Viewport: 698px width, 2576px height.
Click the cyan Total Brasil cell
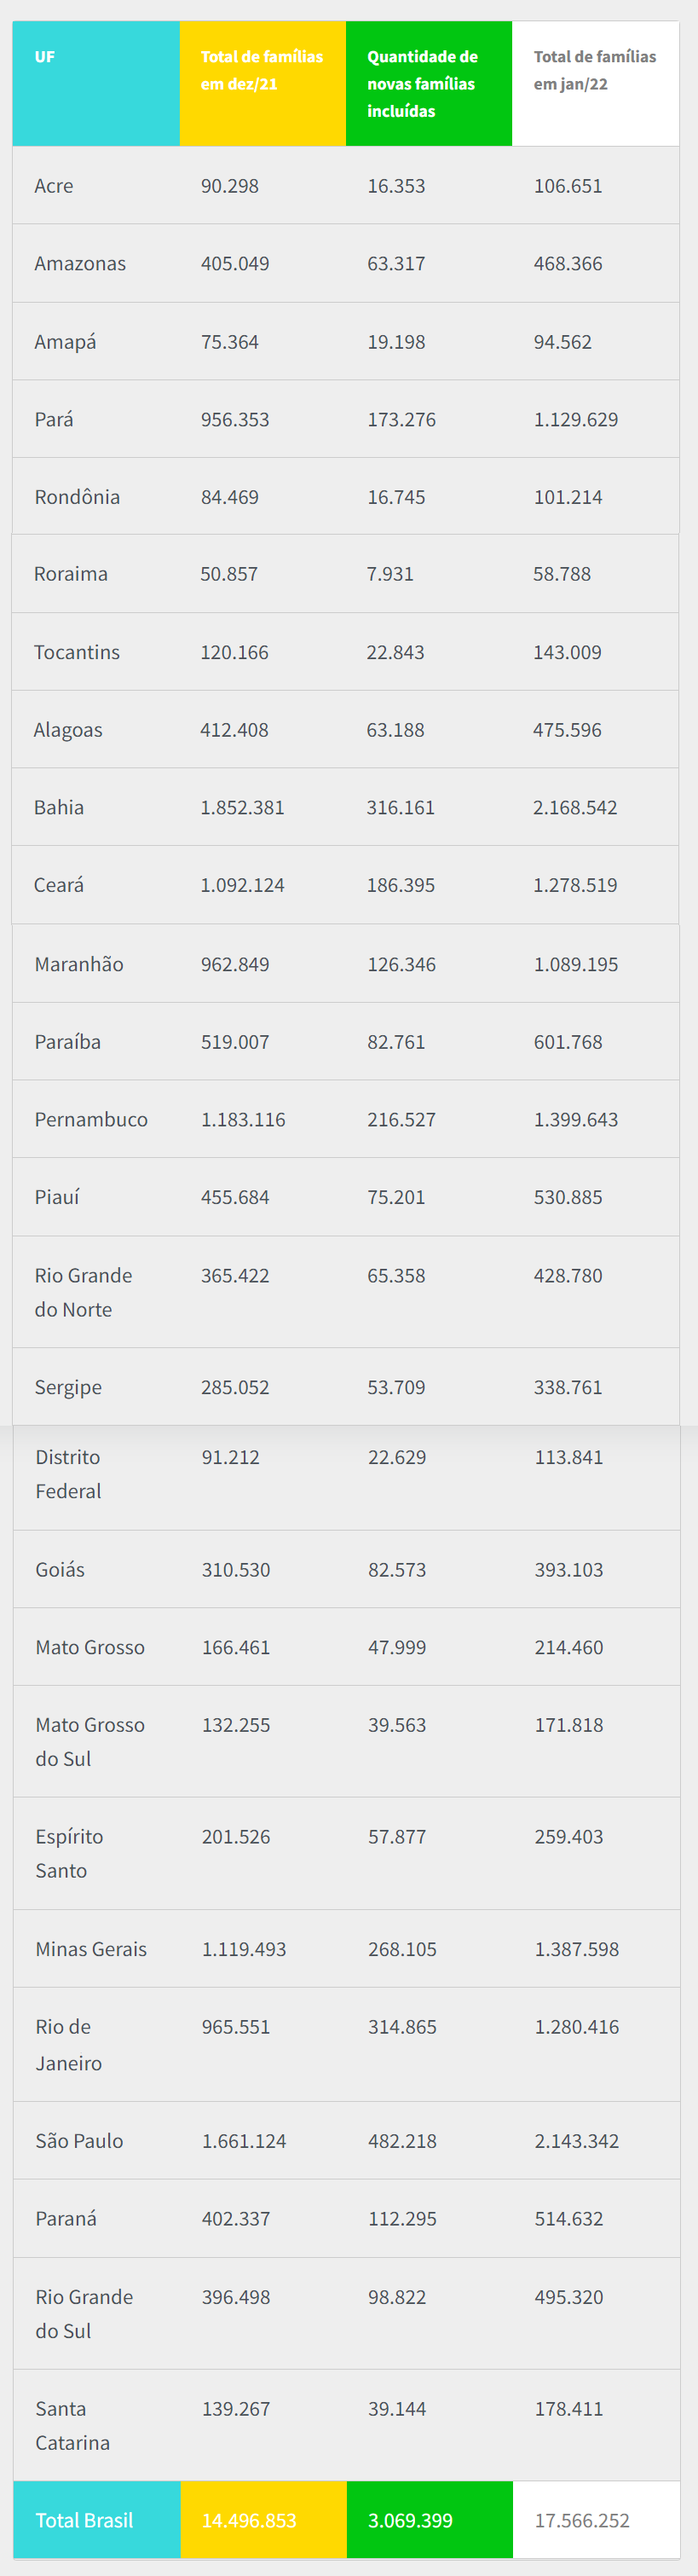[x=84, y=2521]
